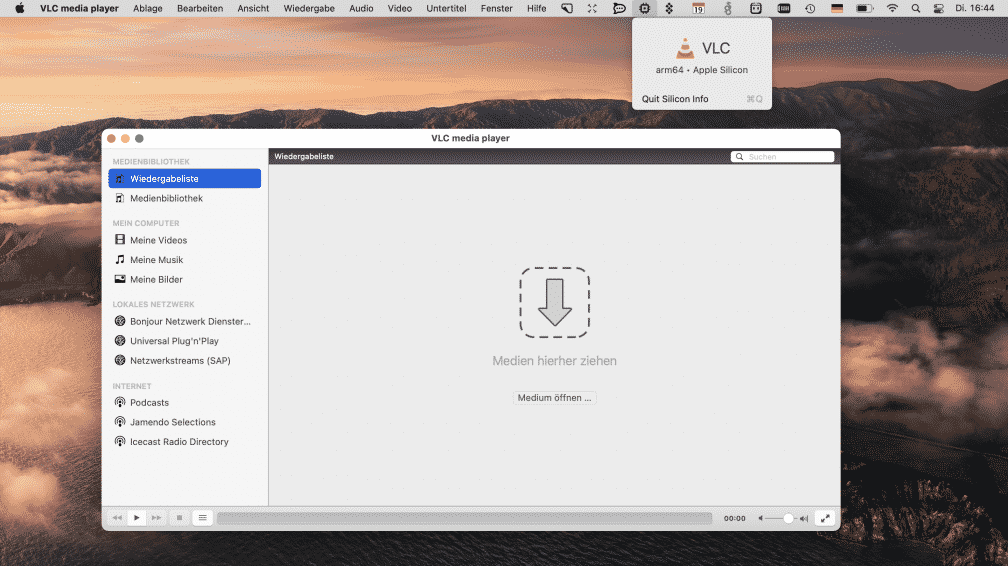Open Spotlight search magnifier icon
Image resolution: width=1008 pixels, height=566 pixels.
click(915, 8)
